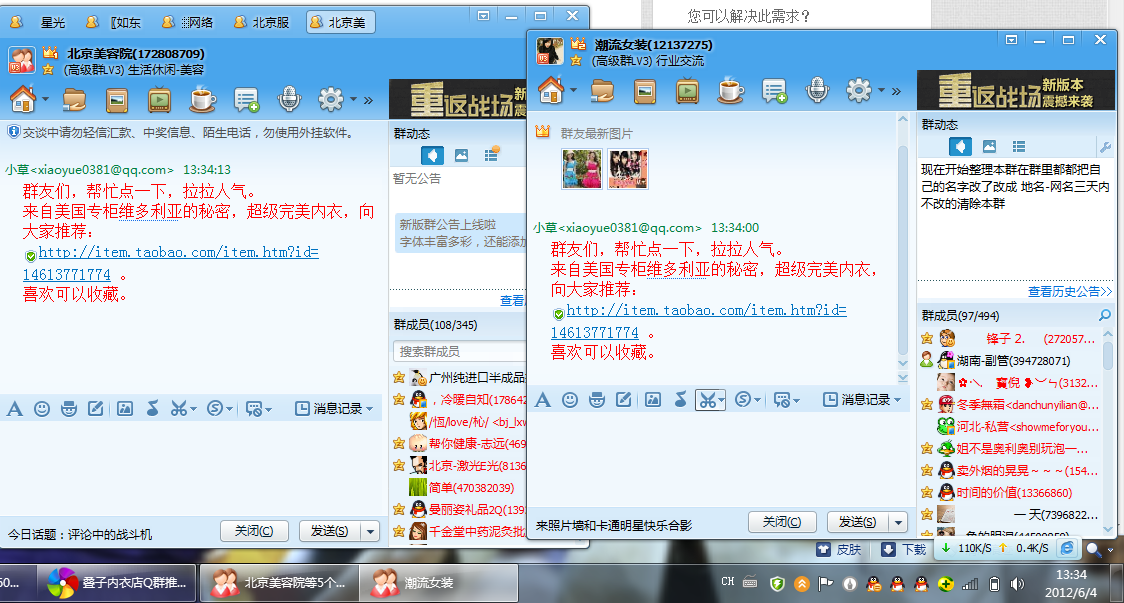Click 关闭(C) button in 潮流女装 window
This screenshot has height=603, width=1124.
(782, 522)
